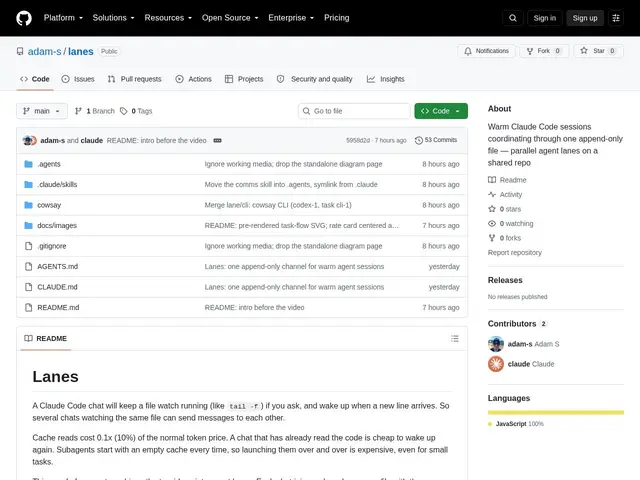
Task: Open commit hash 5958d2d
Action: 358,140
